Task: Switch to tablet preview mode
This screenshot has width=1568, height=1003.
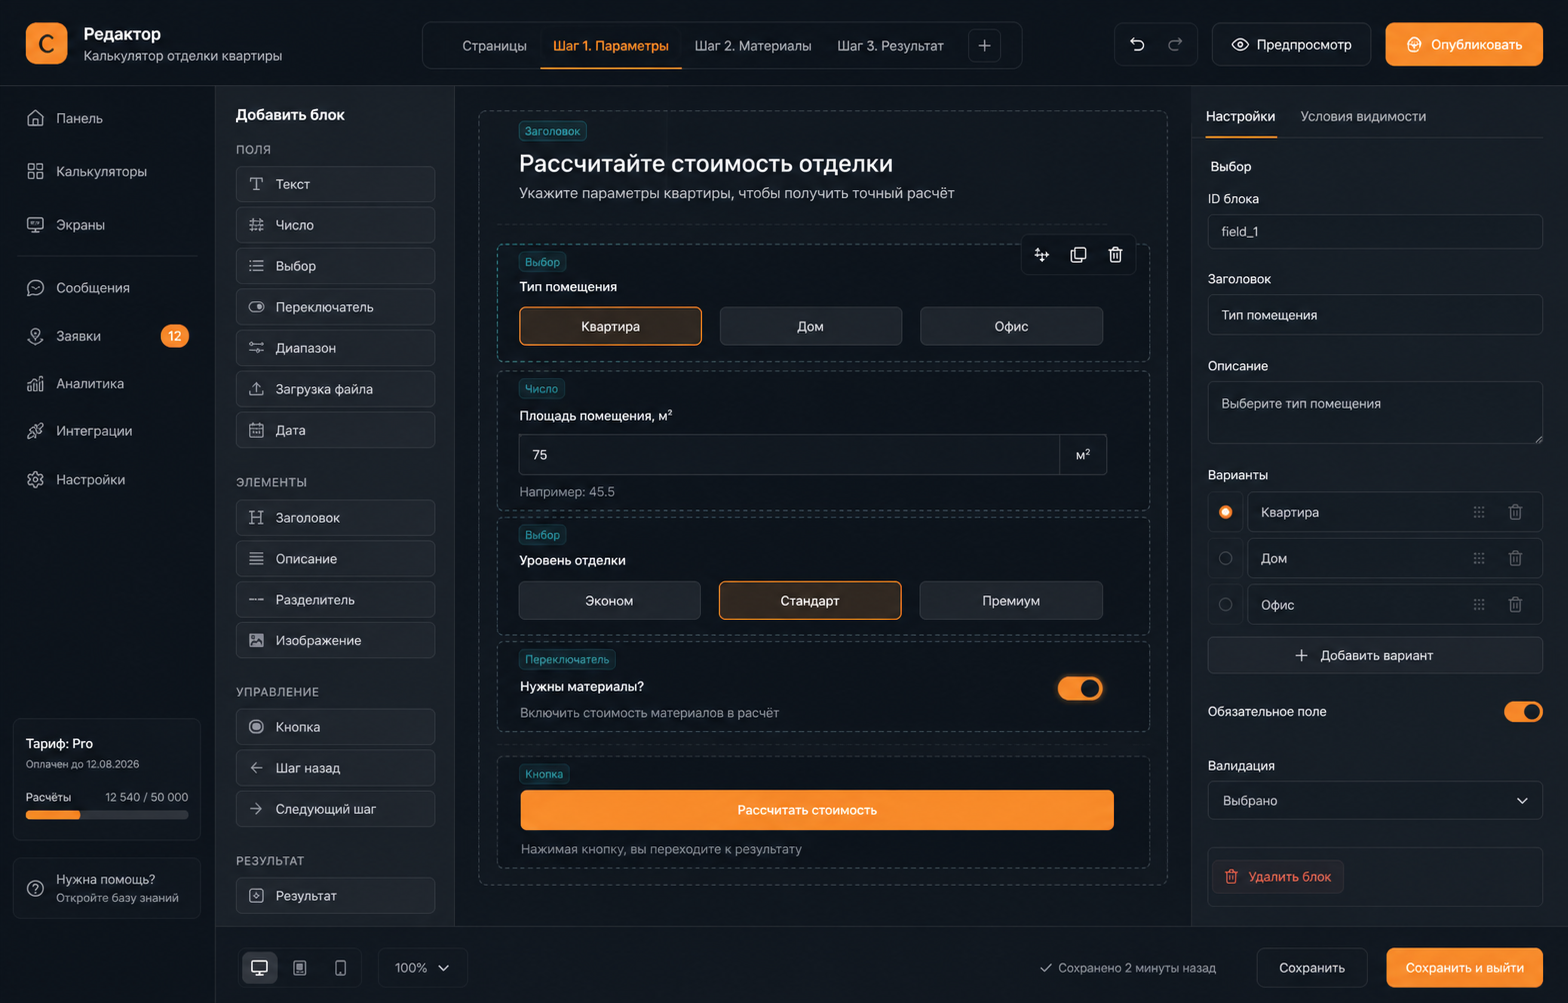Action: (300, 967)
